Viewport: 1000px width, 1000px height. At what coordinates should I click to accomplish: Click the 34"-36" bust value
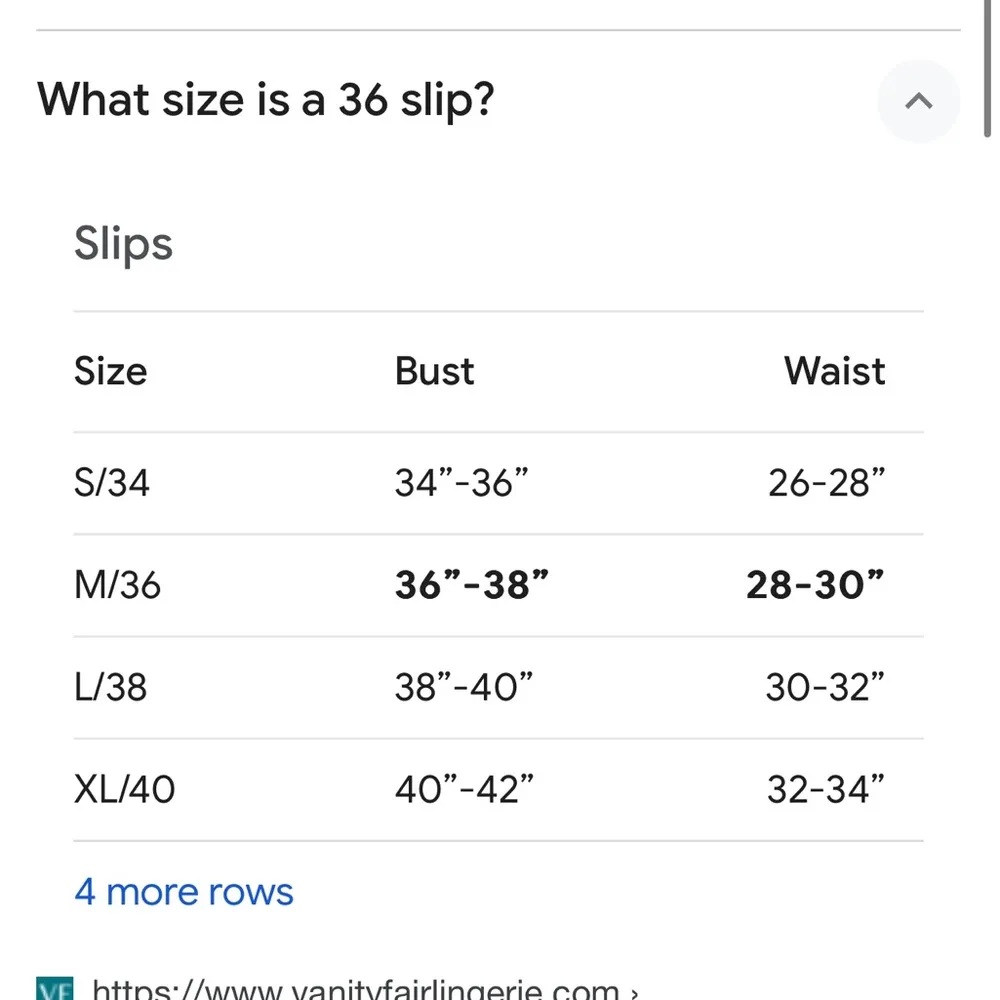click(461, 483)
